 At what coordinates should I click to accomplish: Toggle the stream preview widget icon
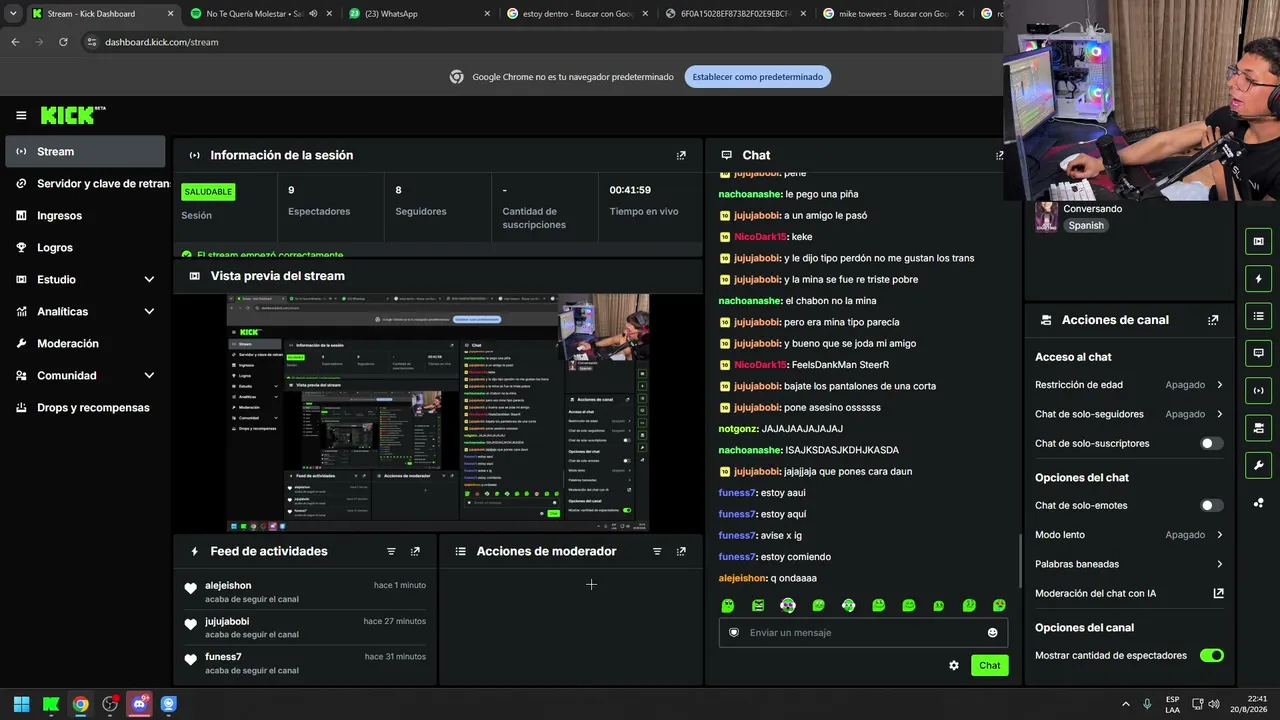click(x=1258, y=241)
